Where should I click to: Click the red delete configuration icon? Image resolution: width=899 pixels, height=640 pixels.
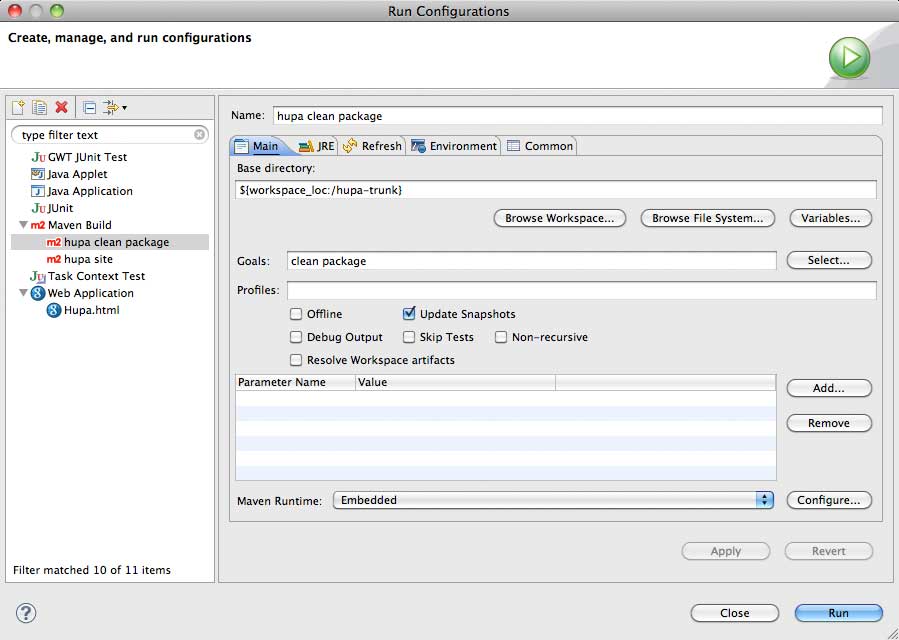pos(62,107)
